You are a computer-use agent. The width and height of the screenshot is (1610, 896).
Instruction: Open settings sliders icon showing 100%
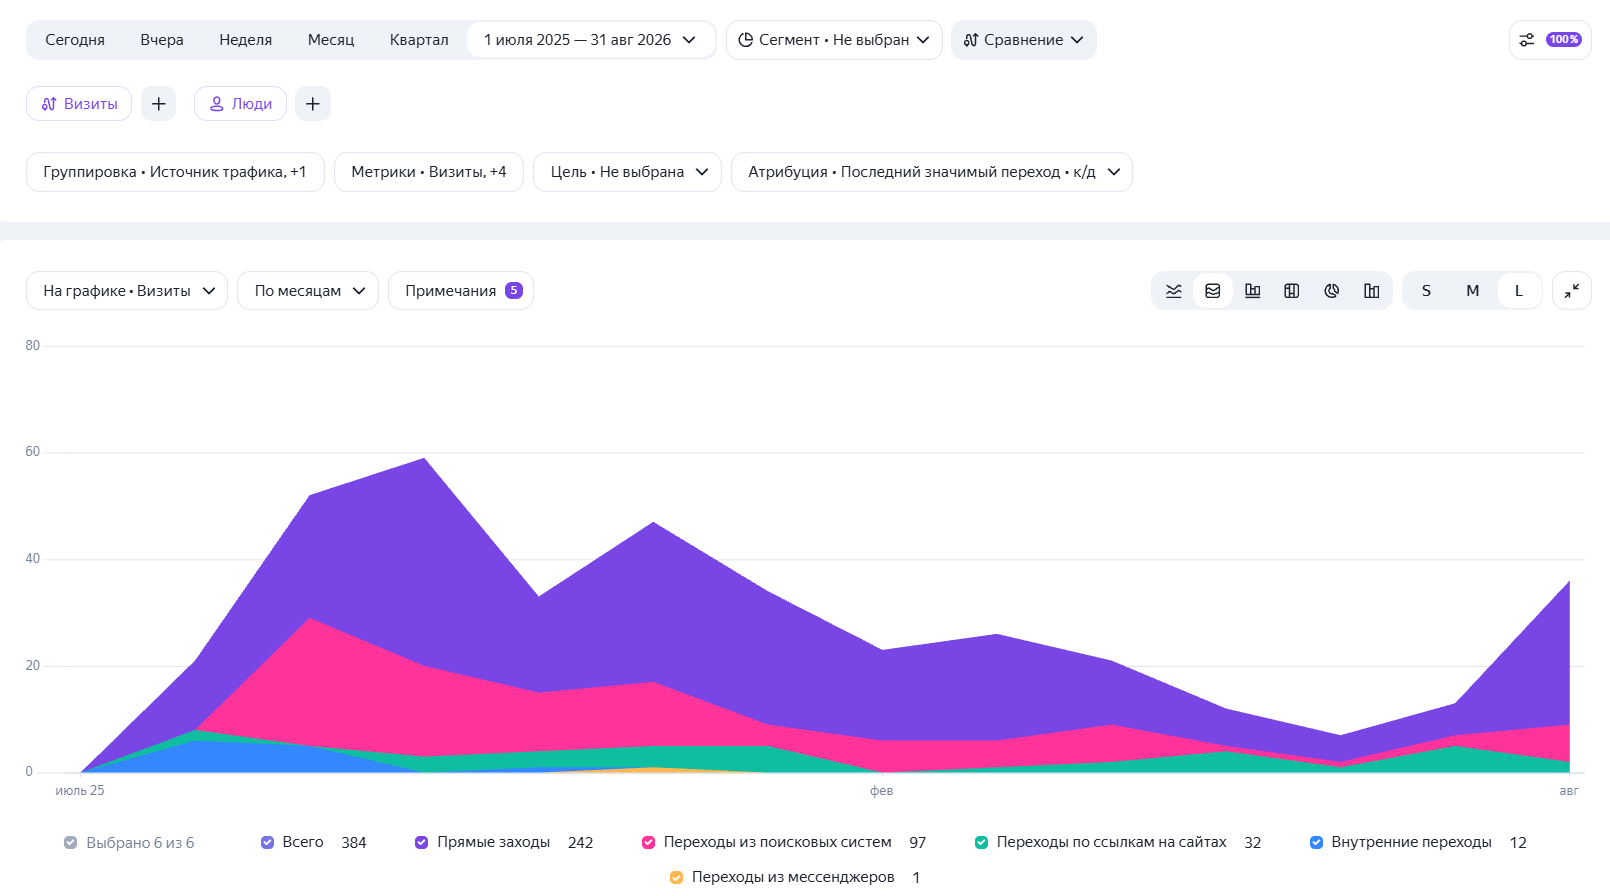tap(1550, 40)
